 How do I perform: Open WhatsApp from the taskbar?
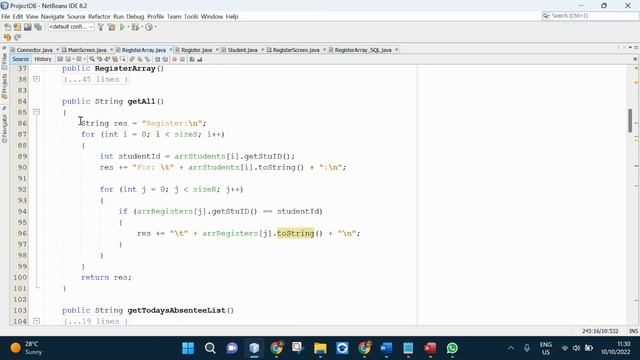point(452,348)
